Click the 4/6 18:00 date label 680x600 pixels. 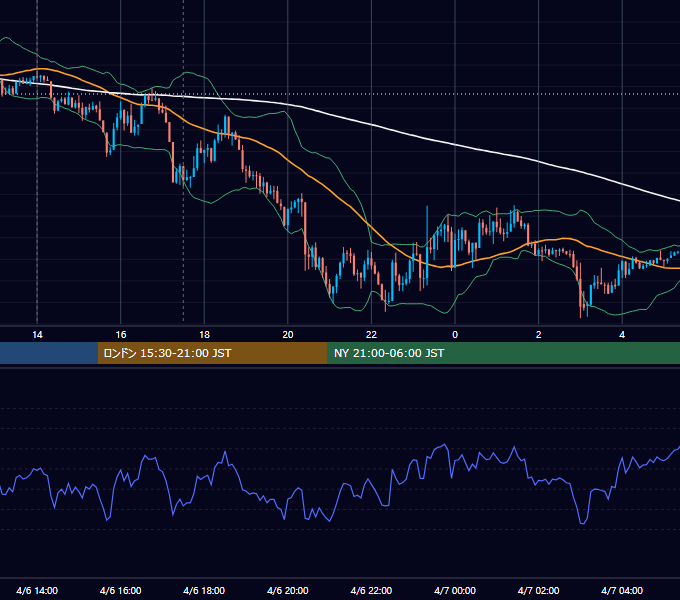204,590
